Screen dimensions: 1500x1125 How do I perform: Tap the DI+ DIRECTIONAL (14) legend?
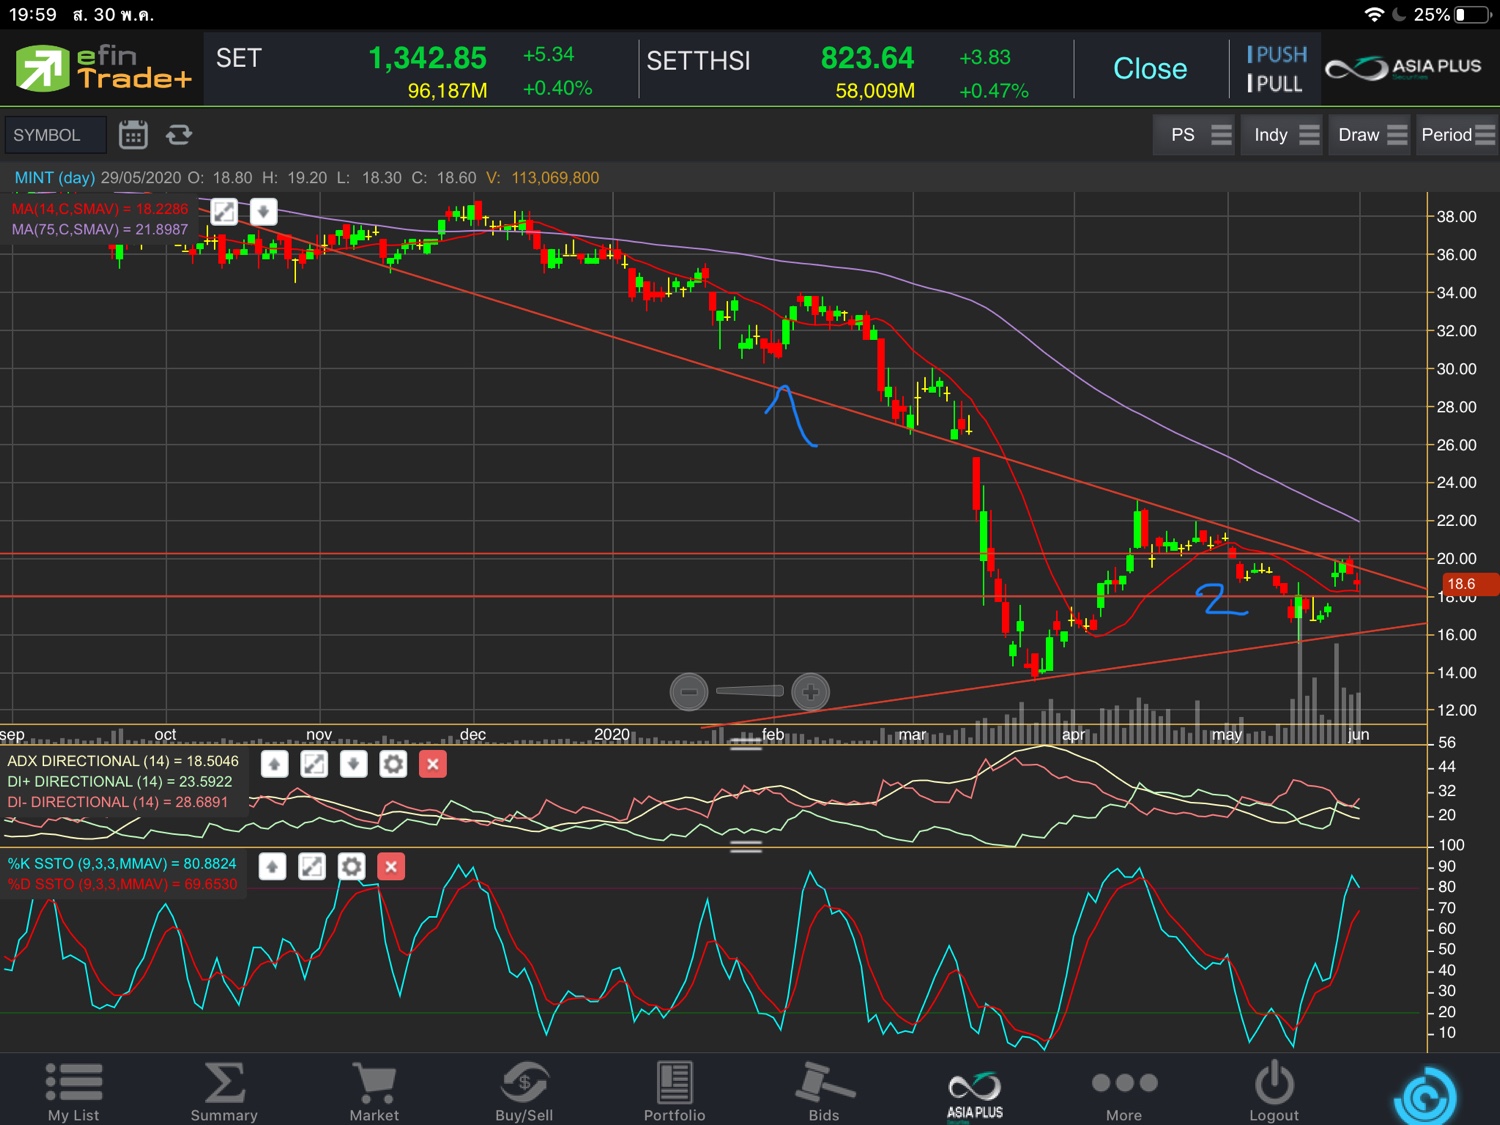(x=120, y=782)
